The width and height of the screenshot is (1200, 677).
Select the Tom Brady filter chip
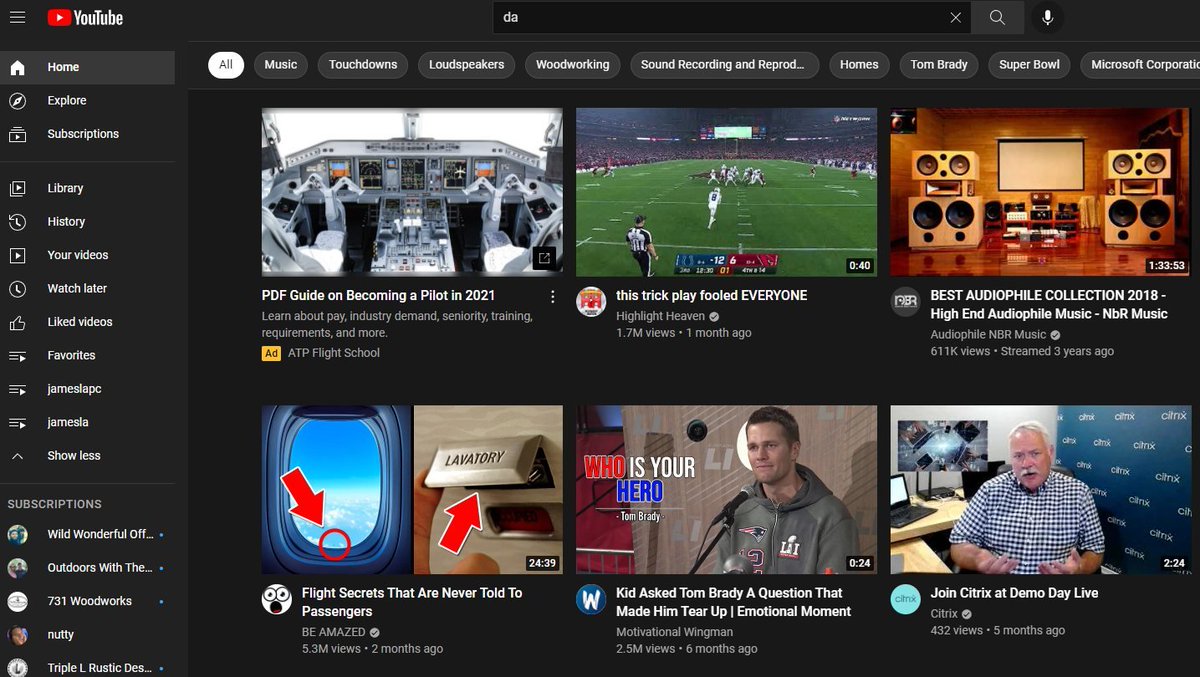pyautogui.click(x=939, y=64)
